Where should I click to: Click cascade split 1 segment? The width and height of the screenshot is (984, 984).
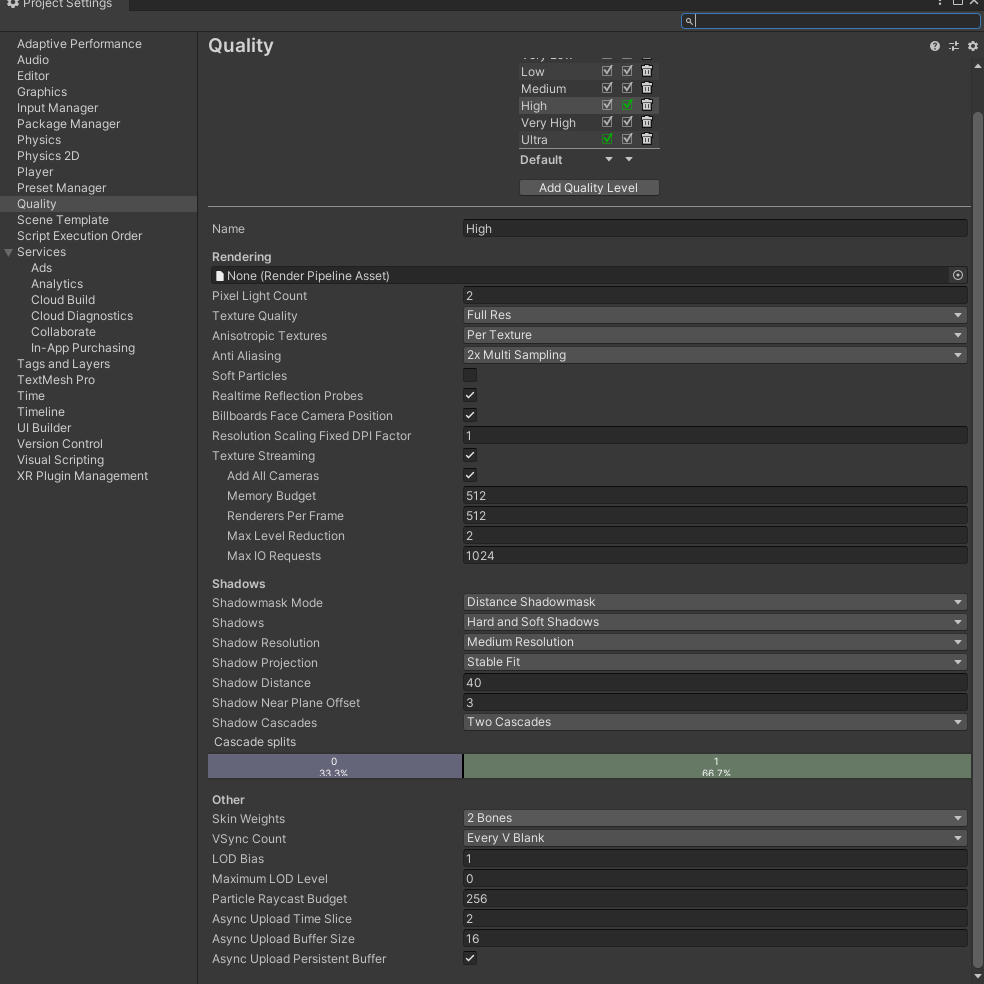click(x=717, y=766)
